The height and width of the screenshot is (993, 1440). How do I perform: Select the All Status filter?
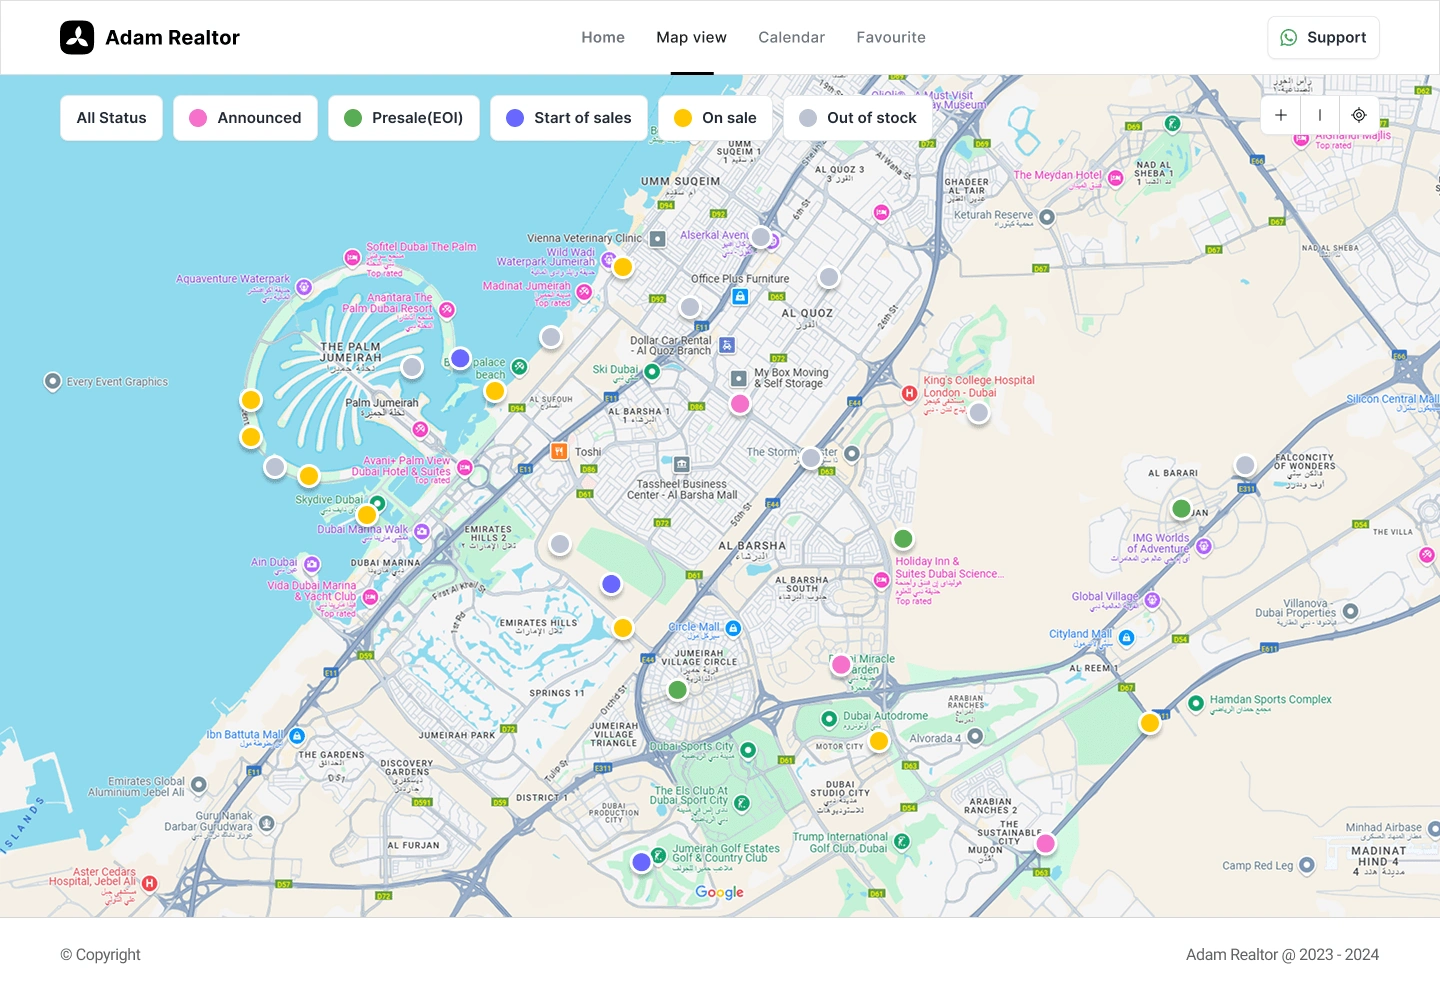pyautogui.click(x=112, y=118)
